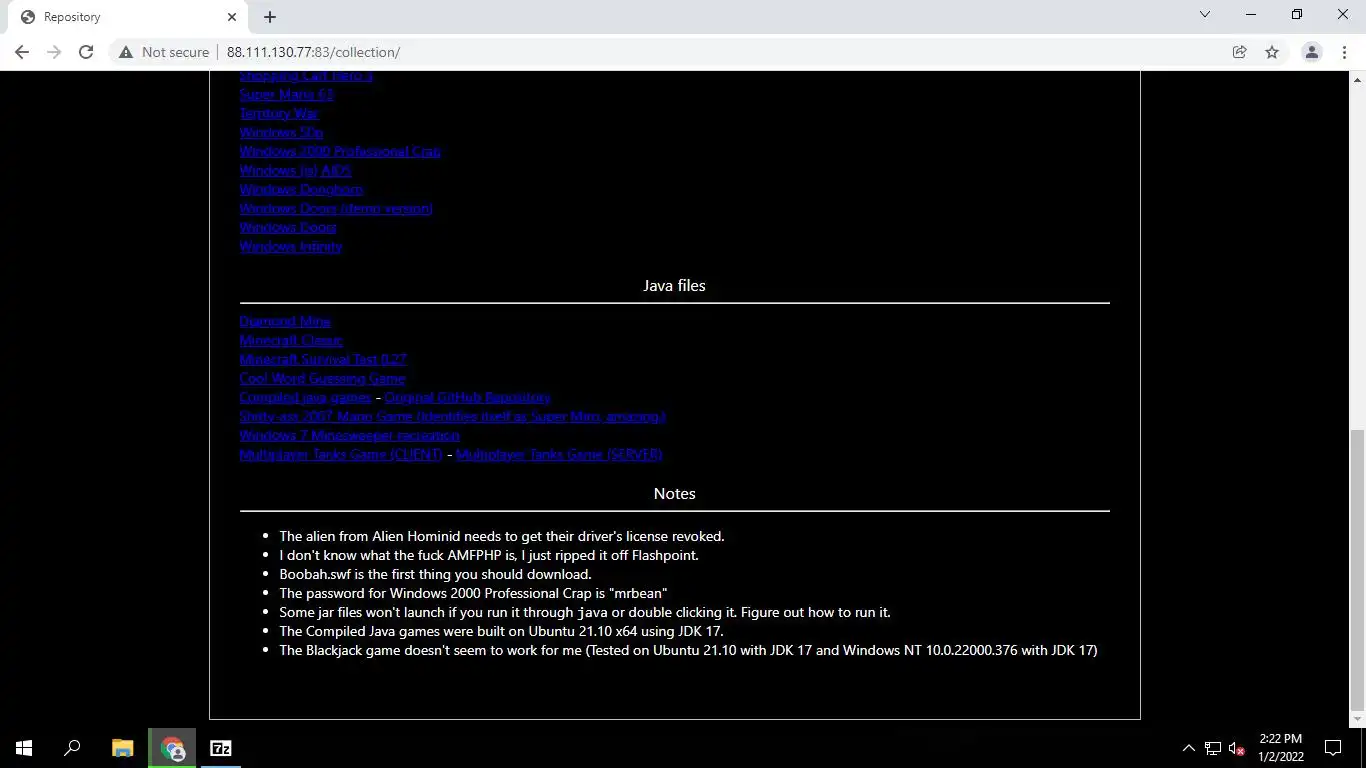Click the browser forward arrow
This screenshot has width=1366, height=768.
pos(54,52)
